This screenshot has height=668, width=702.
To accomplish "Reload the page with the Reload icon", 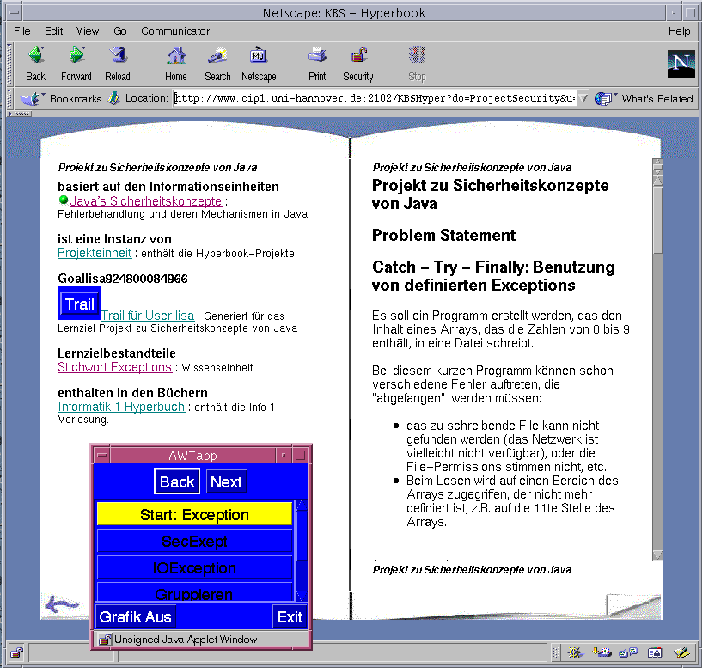I will [118, 56].
